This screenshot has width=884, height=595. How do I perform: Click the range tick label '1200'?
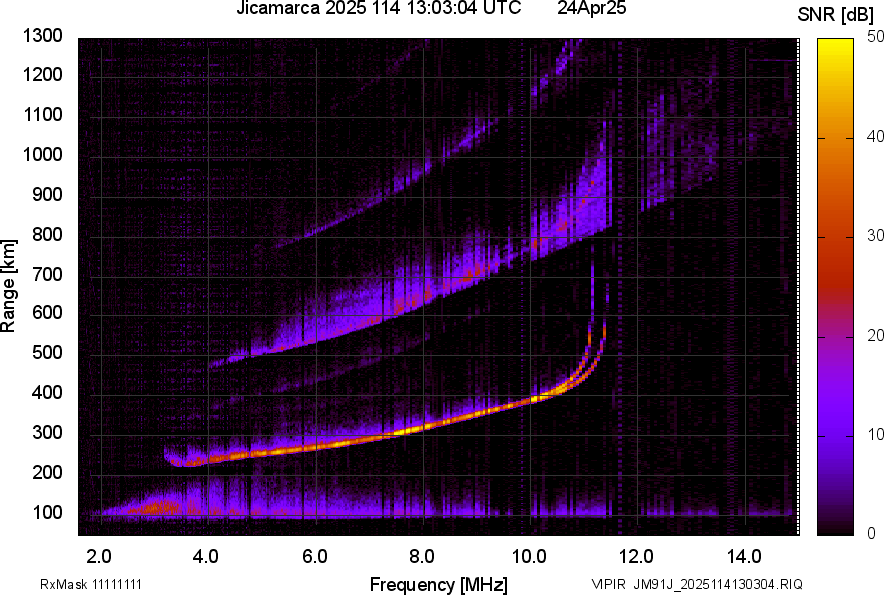tap(42, 74)
